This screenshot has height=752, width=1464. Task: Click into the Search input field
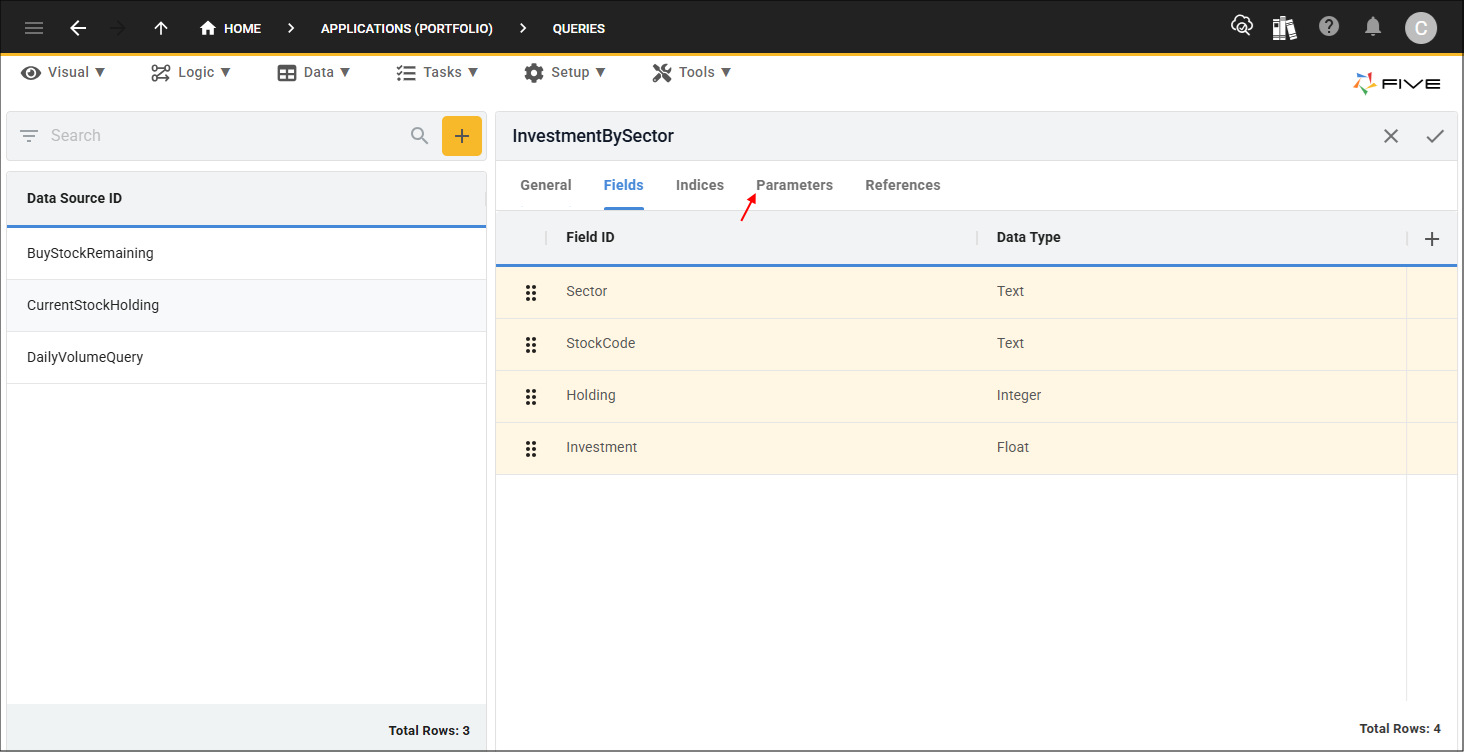pos(225,136)
